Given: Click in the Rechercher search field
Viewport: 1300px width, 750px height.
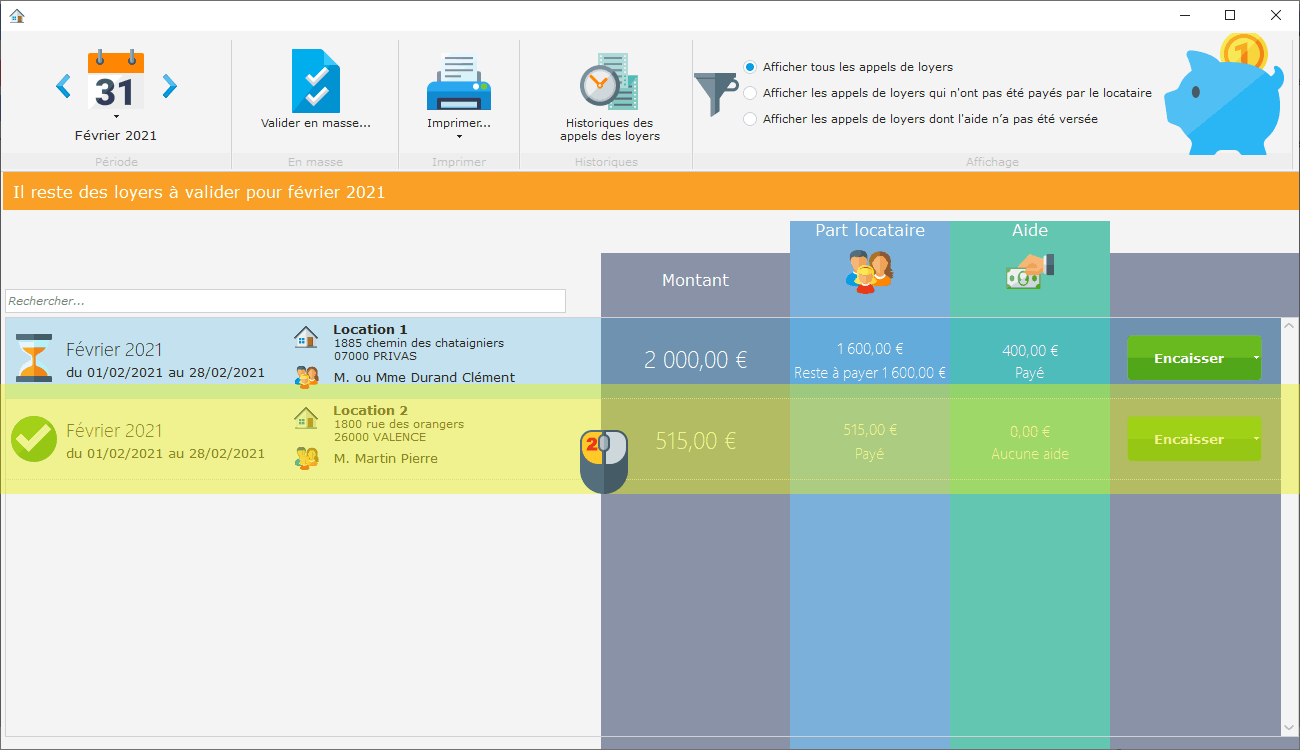Looking at the screenshot, I should pyautogui.click(x=285, y=301).
